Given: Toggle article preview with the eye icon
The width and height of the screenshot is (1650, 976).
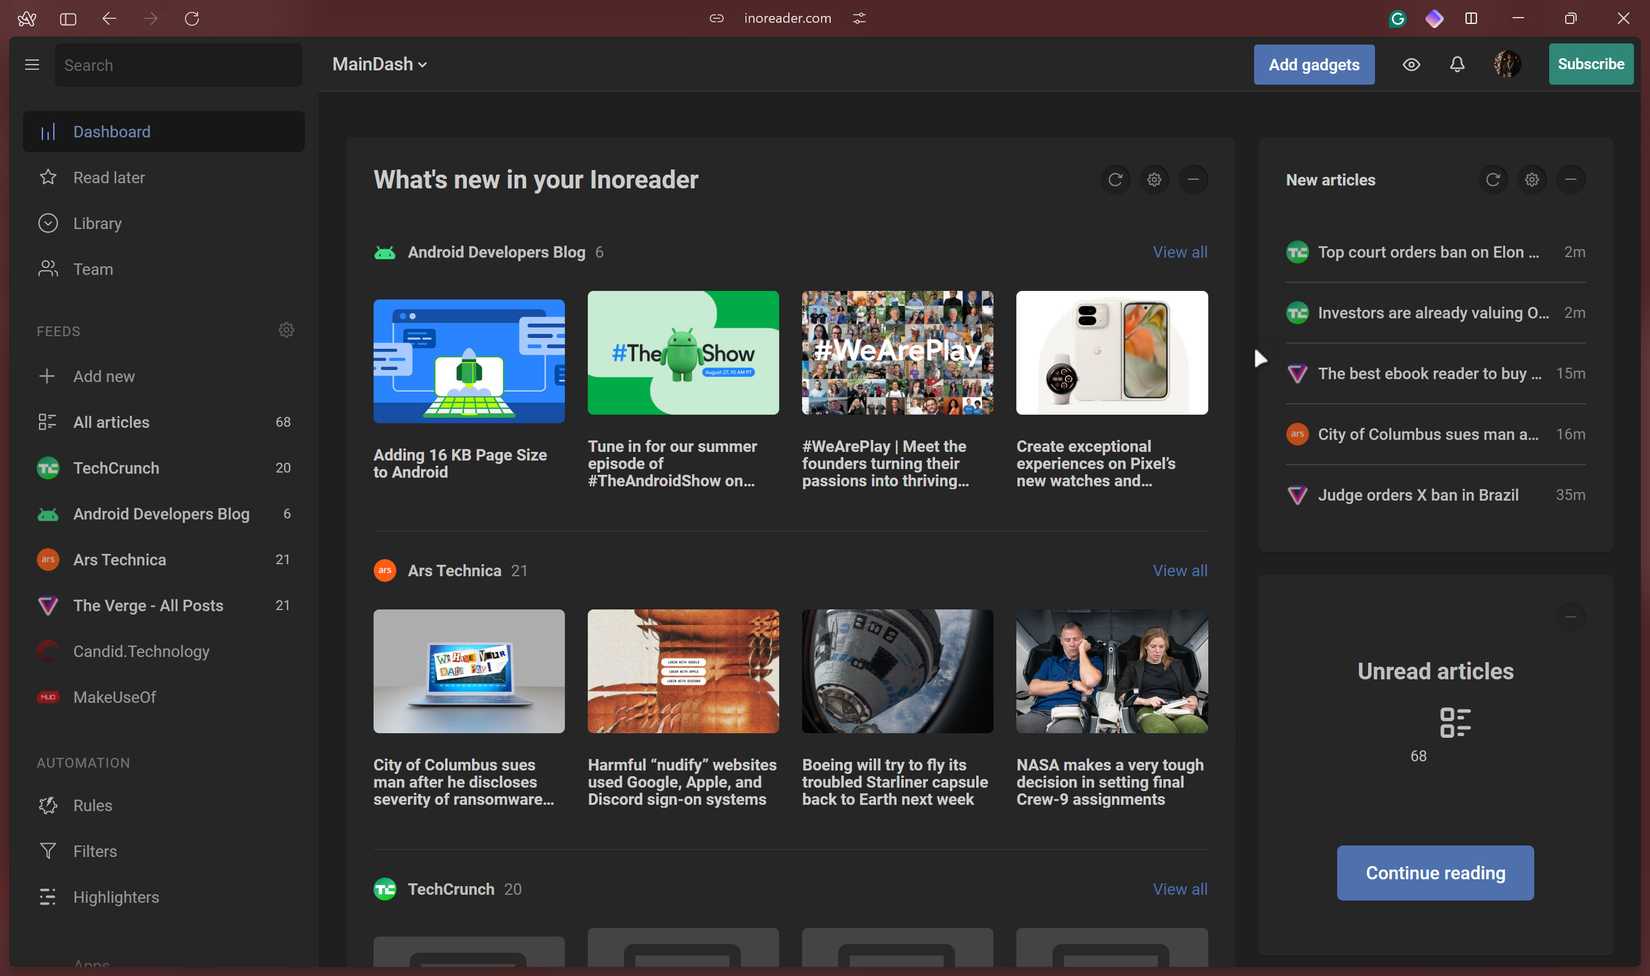Looking at the screenshot, I should [1410, 64].
